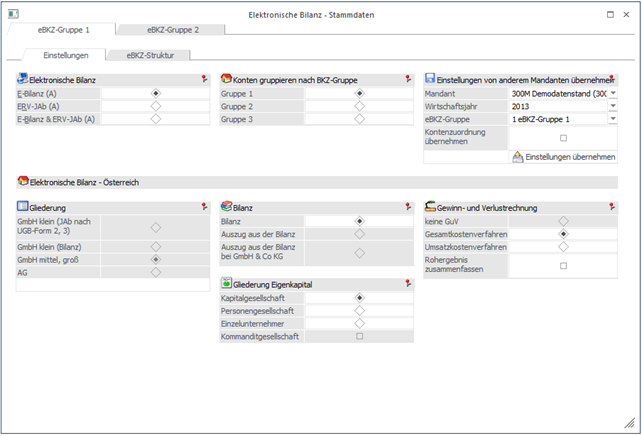Switch to eBKZ-Gruppe 2 tab
Image resolution: width=642 pixels, height=436 pixels.
click(x=172, y=31)
